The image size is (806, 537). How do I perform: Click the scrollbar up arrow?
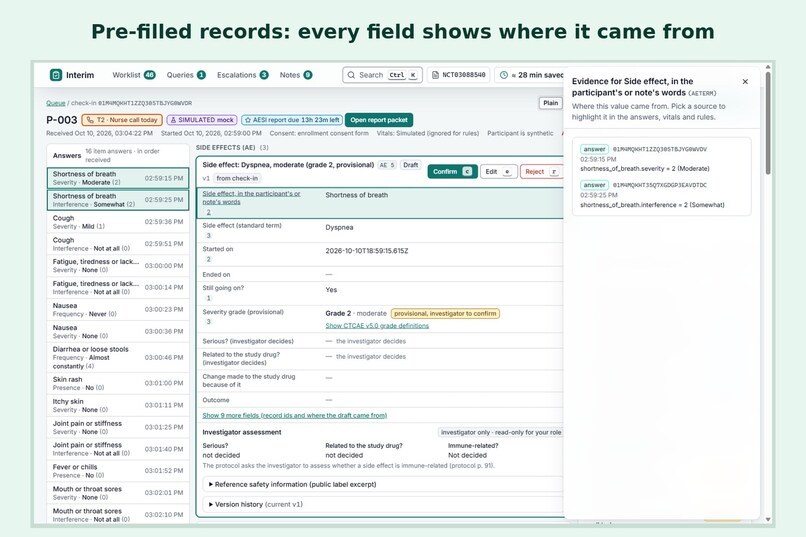coord(768,67)
